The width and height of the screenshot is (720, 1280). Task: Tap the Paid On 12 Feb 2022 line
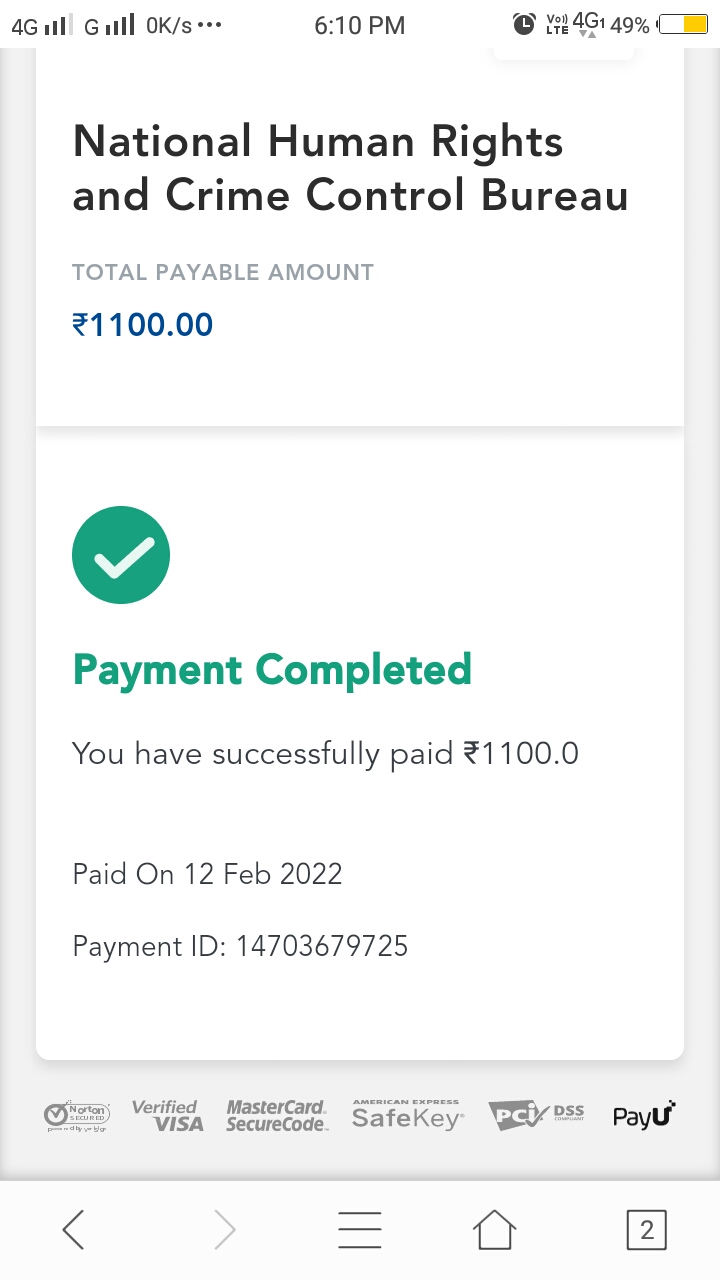(208, 874)
